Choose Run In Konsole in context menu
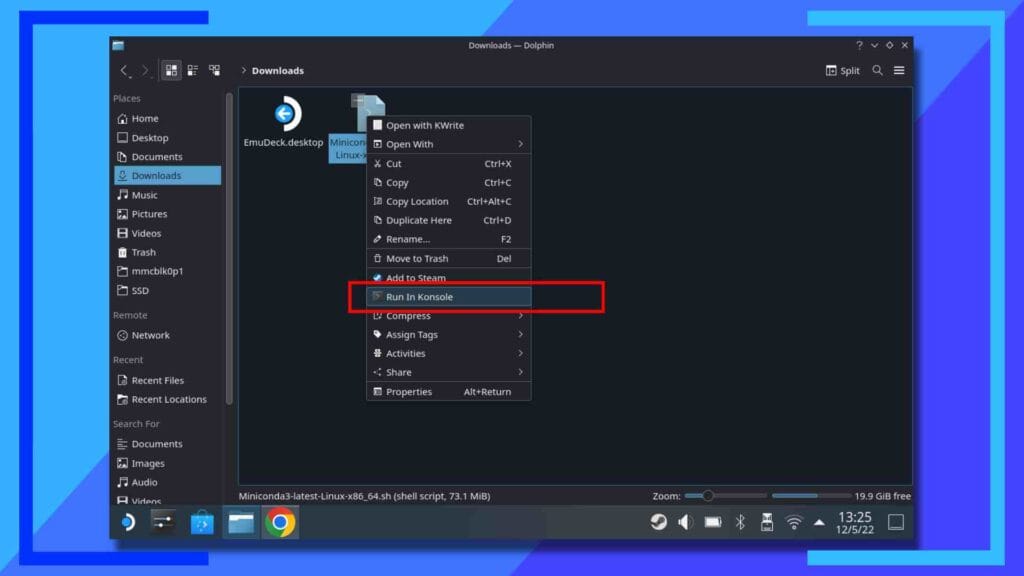Screen dimensions: 1024x576 pyautogui.click(x=449, y=296)
